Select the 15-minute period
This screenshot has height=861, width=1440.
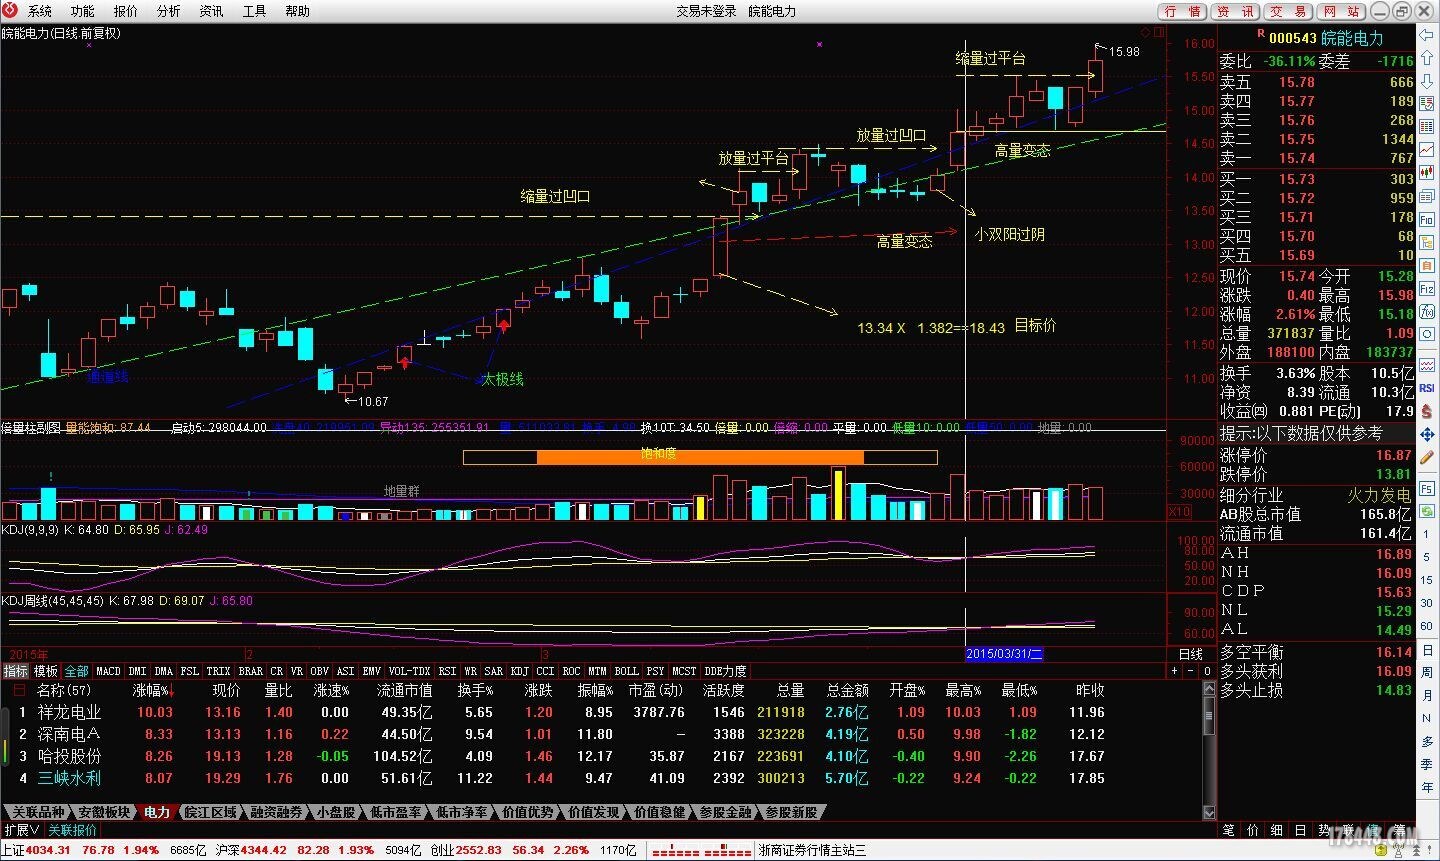(1427, 580)
